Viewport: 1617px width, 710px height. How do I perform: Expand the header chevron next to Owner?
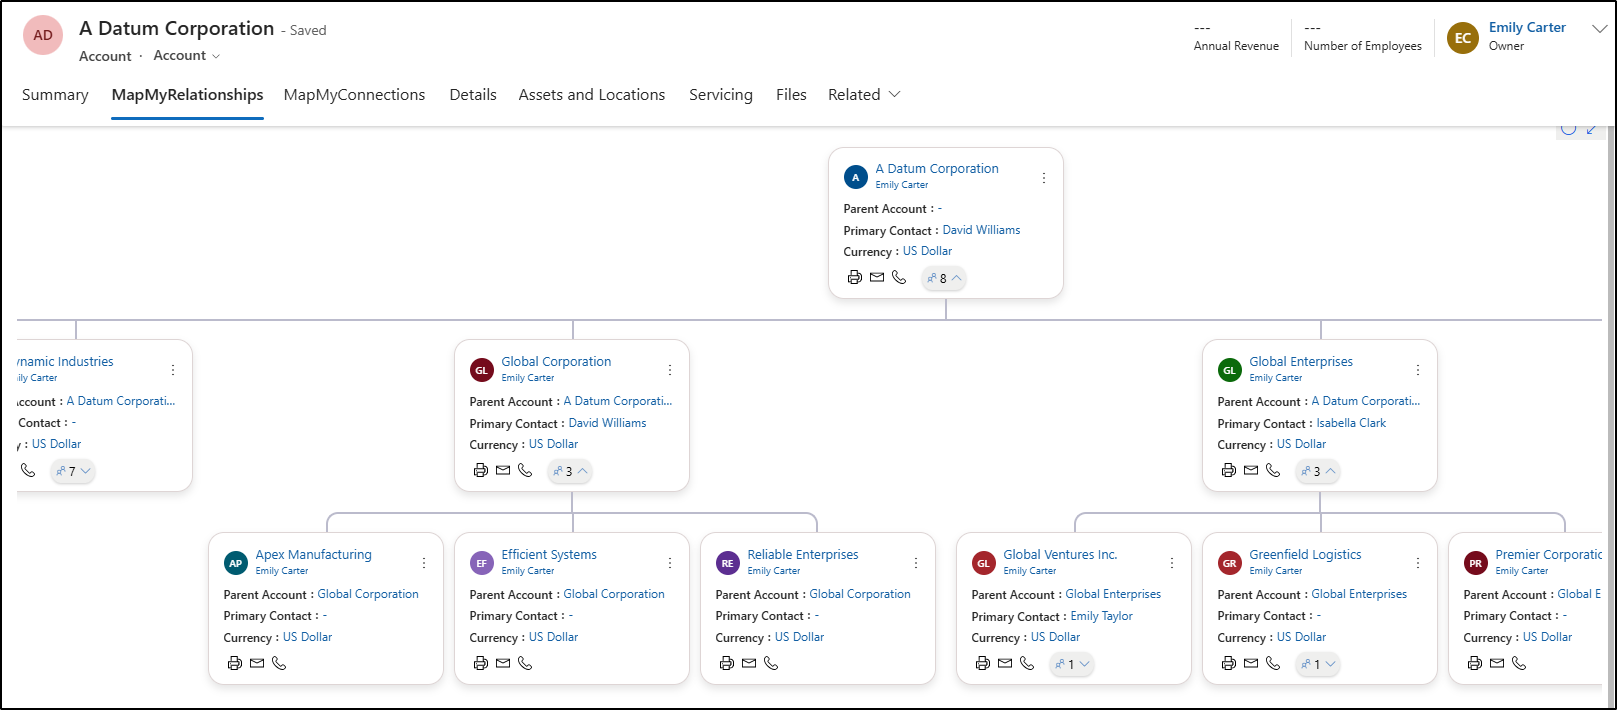(x=1598, y=30)
